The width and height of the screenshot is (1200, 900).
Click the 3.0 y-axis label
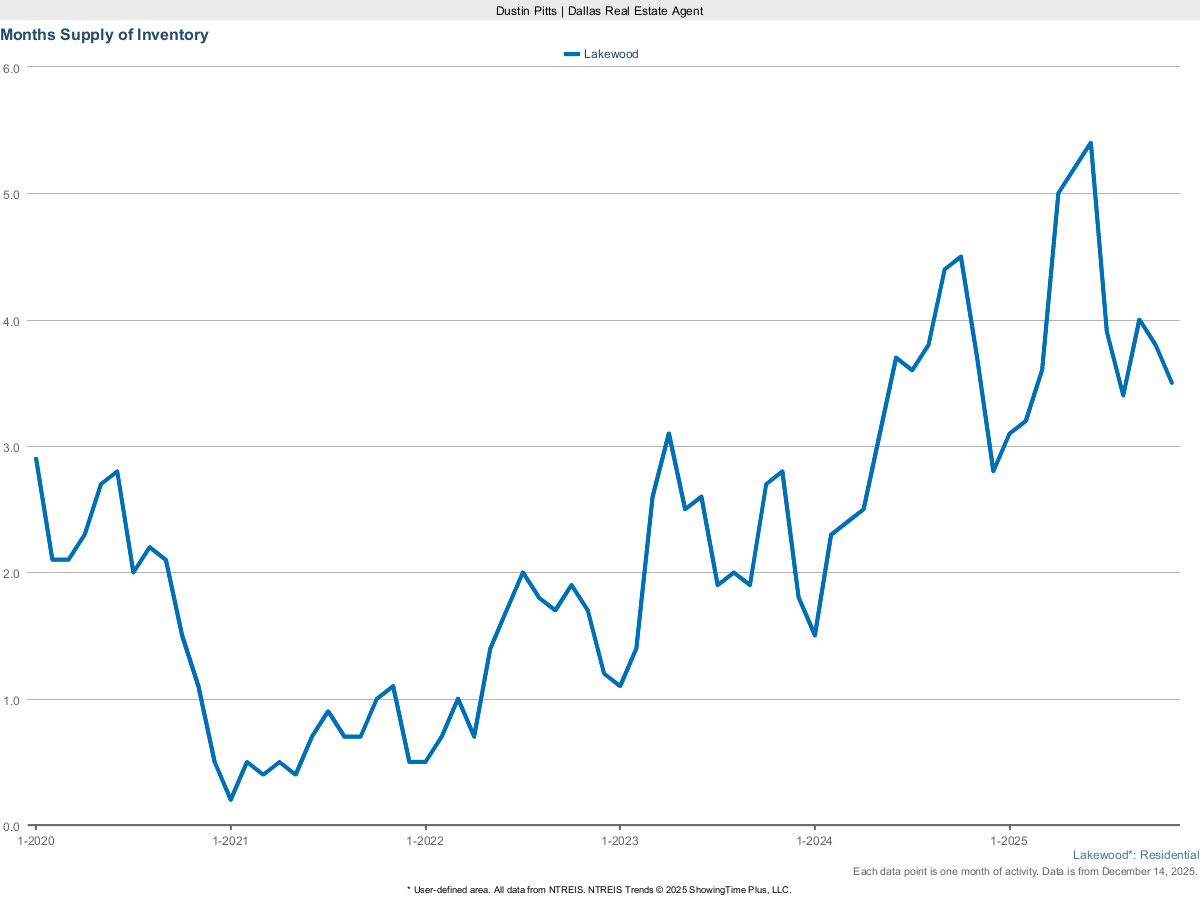tap(11, 447)
